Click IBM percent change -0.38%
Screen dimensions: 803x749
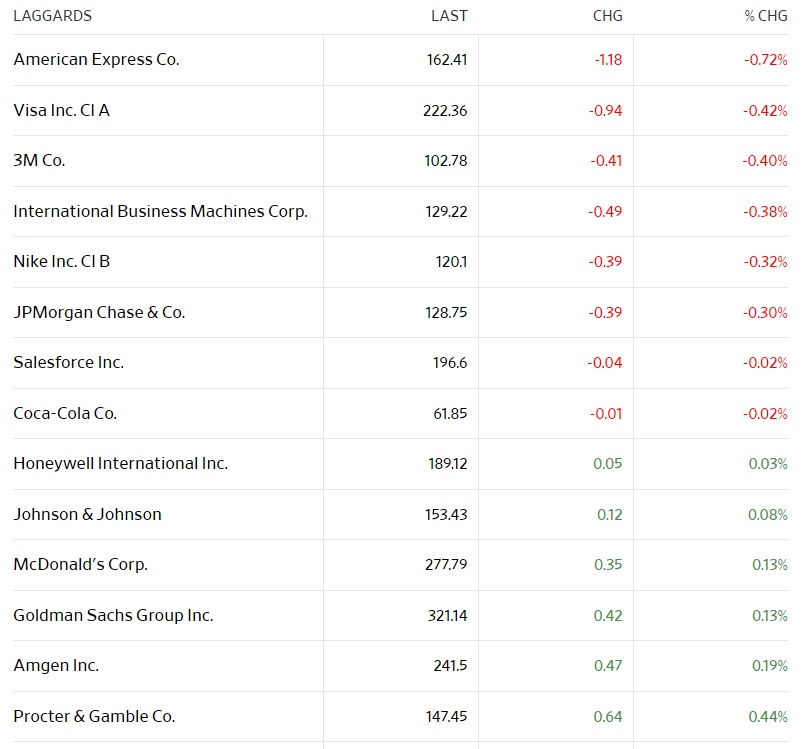765,211
